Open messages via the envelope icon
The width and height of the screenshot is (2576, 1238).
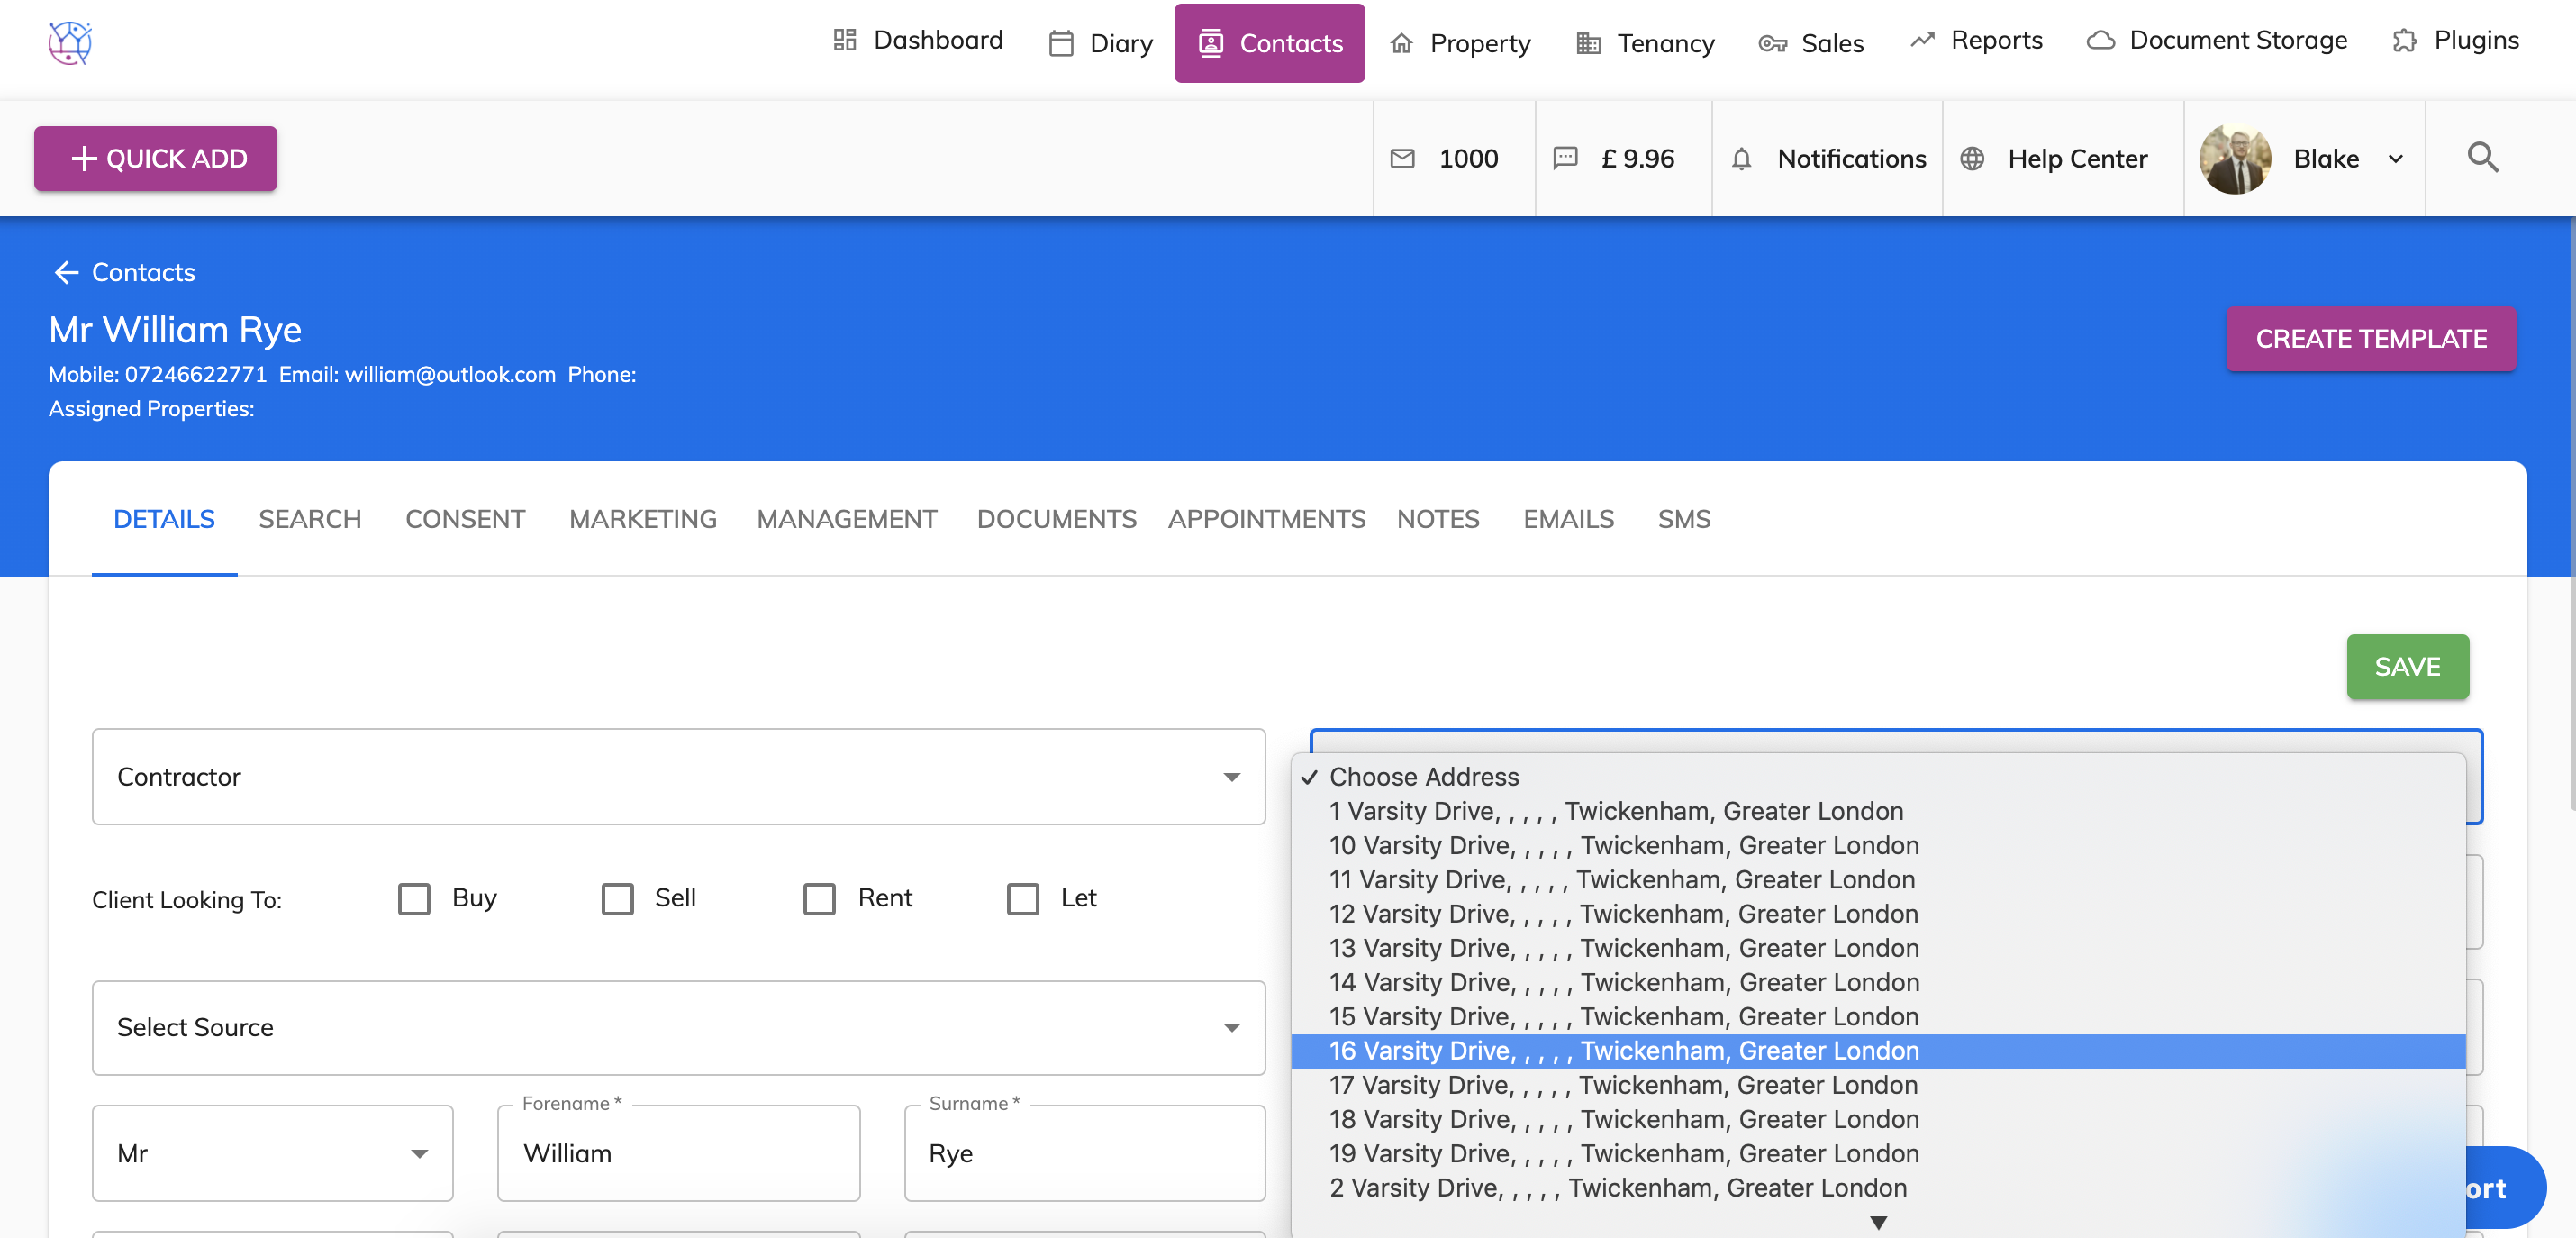pyautogui.click(x=1403, y=158)
